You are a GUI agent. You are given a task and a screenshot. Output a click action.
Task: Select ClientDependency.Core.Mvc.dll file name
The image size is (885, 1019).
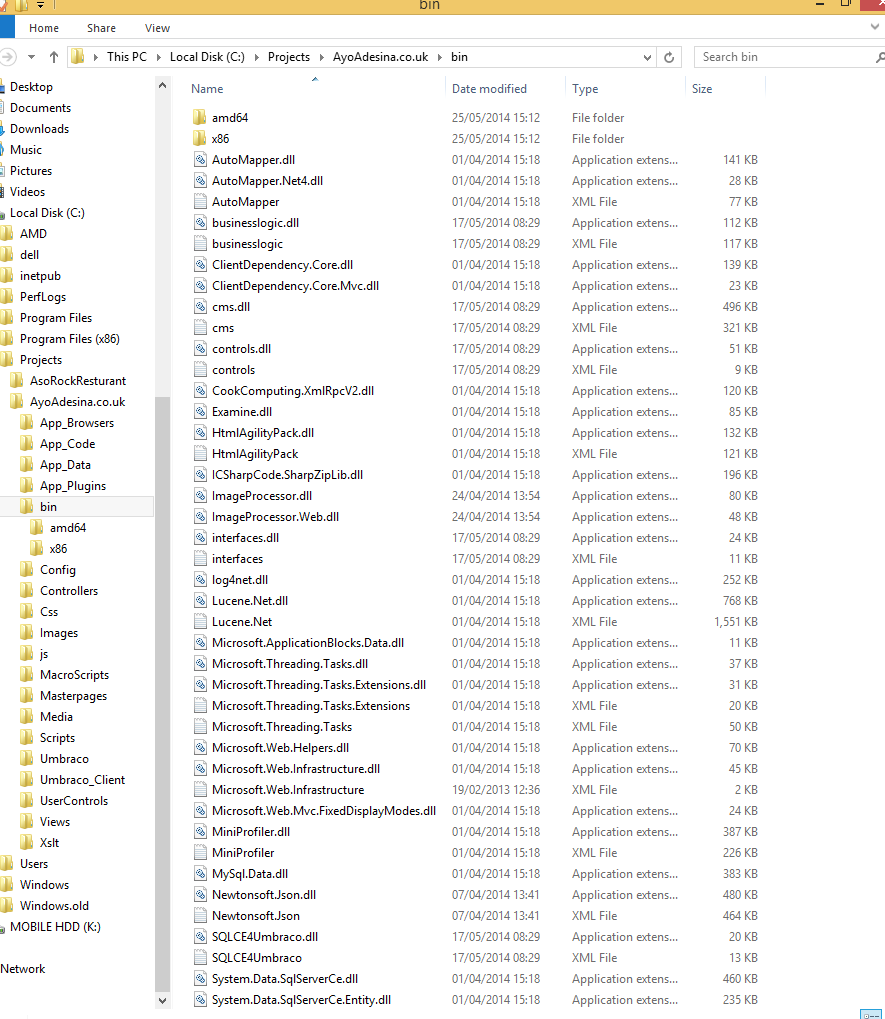[296, 286]
